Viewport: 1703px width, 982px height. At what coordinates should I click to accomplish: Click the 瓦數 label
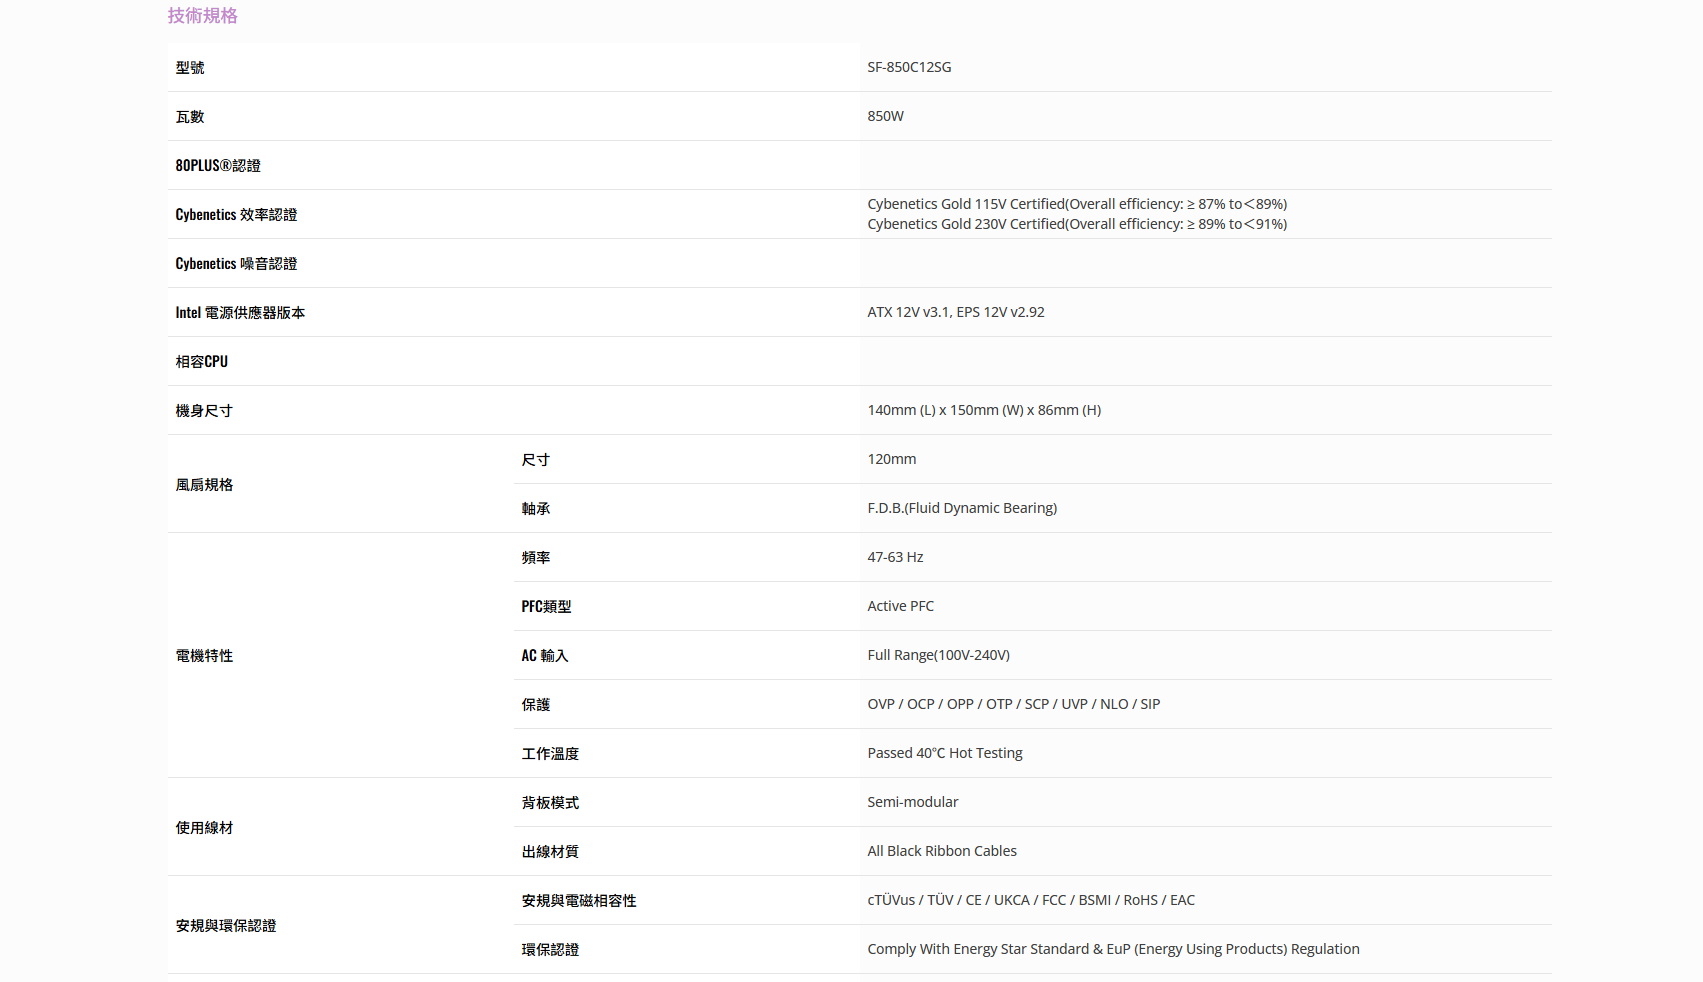190,116
